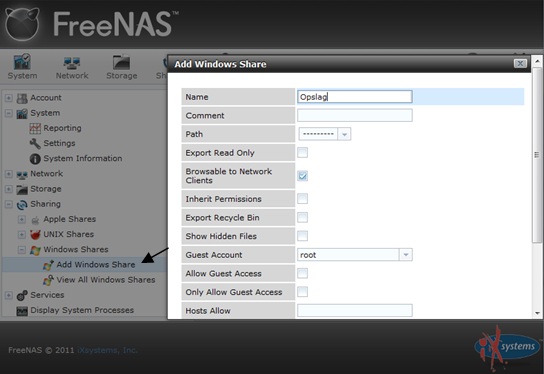Click the Windows Shares flag icon
Image resolution: width=544 pixels, height=374 pixels.
[35, 250]
